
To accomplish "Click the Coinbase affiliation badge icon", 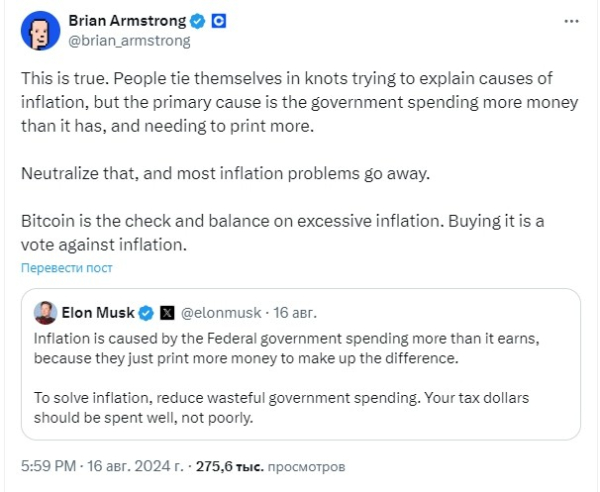I will tap(218, 21).
